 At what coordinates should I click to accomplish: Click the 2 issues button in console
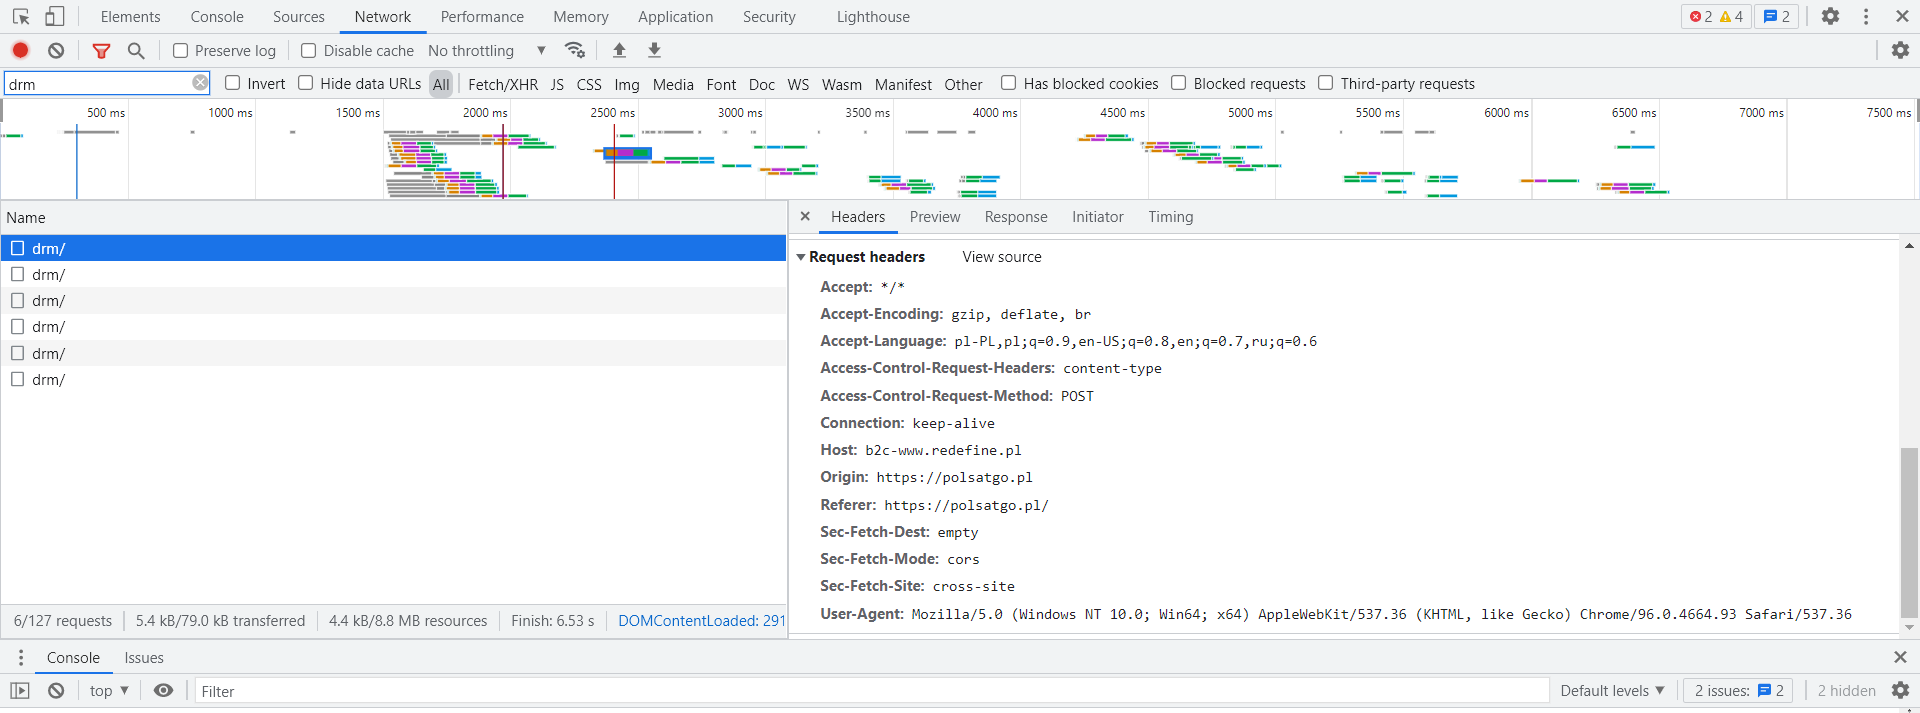tap(1739, 690)
